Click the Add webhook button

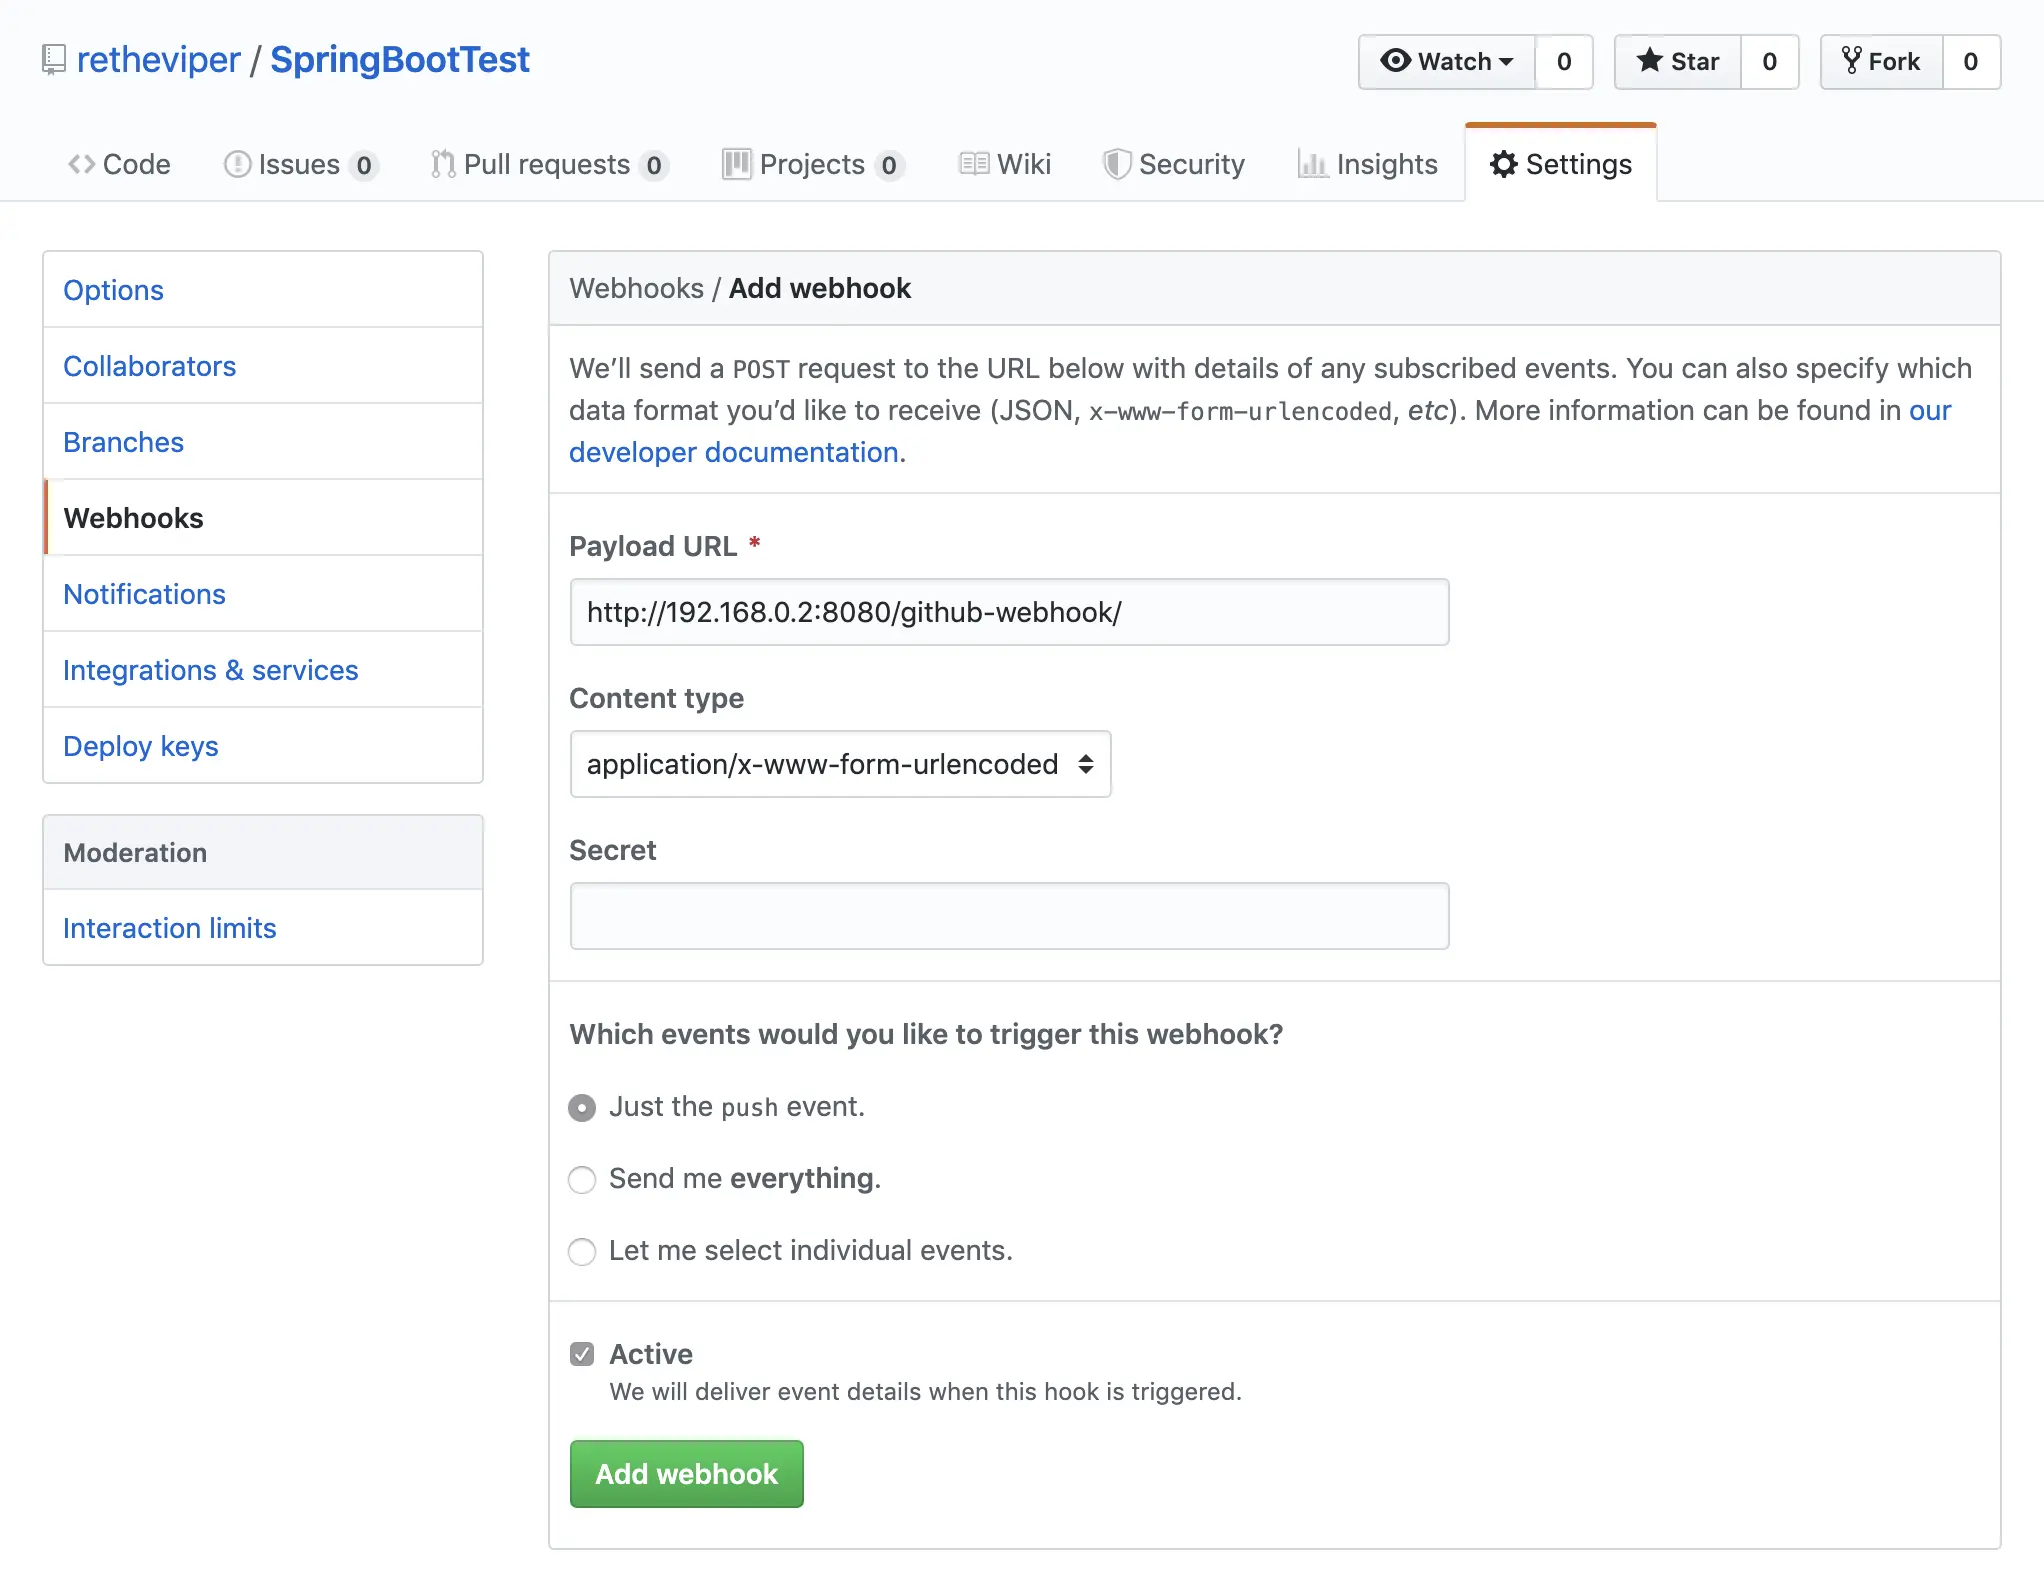[685, 1473]
